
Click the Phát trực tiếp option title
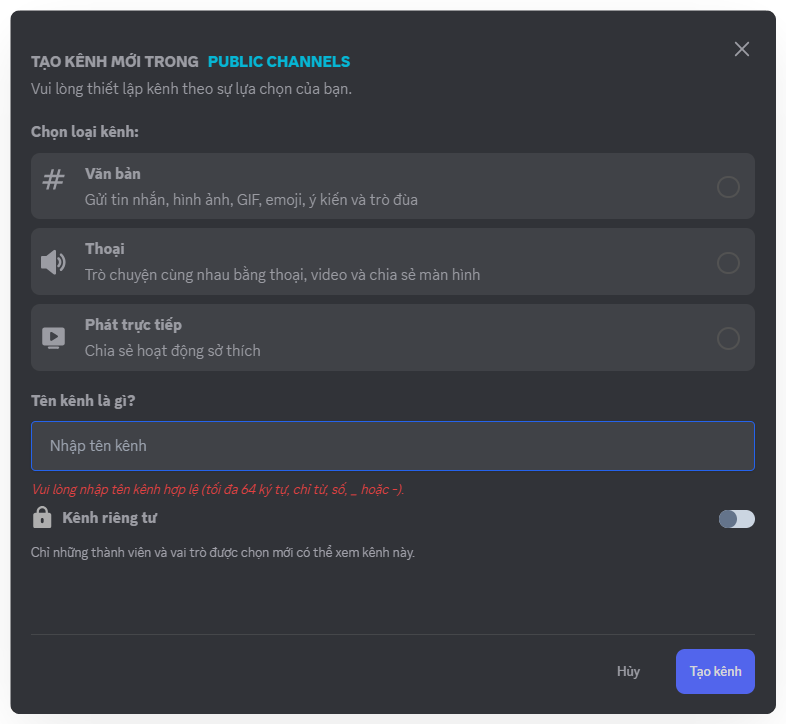pos(133,325)
